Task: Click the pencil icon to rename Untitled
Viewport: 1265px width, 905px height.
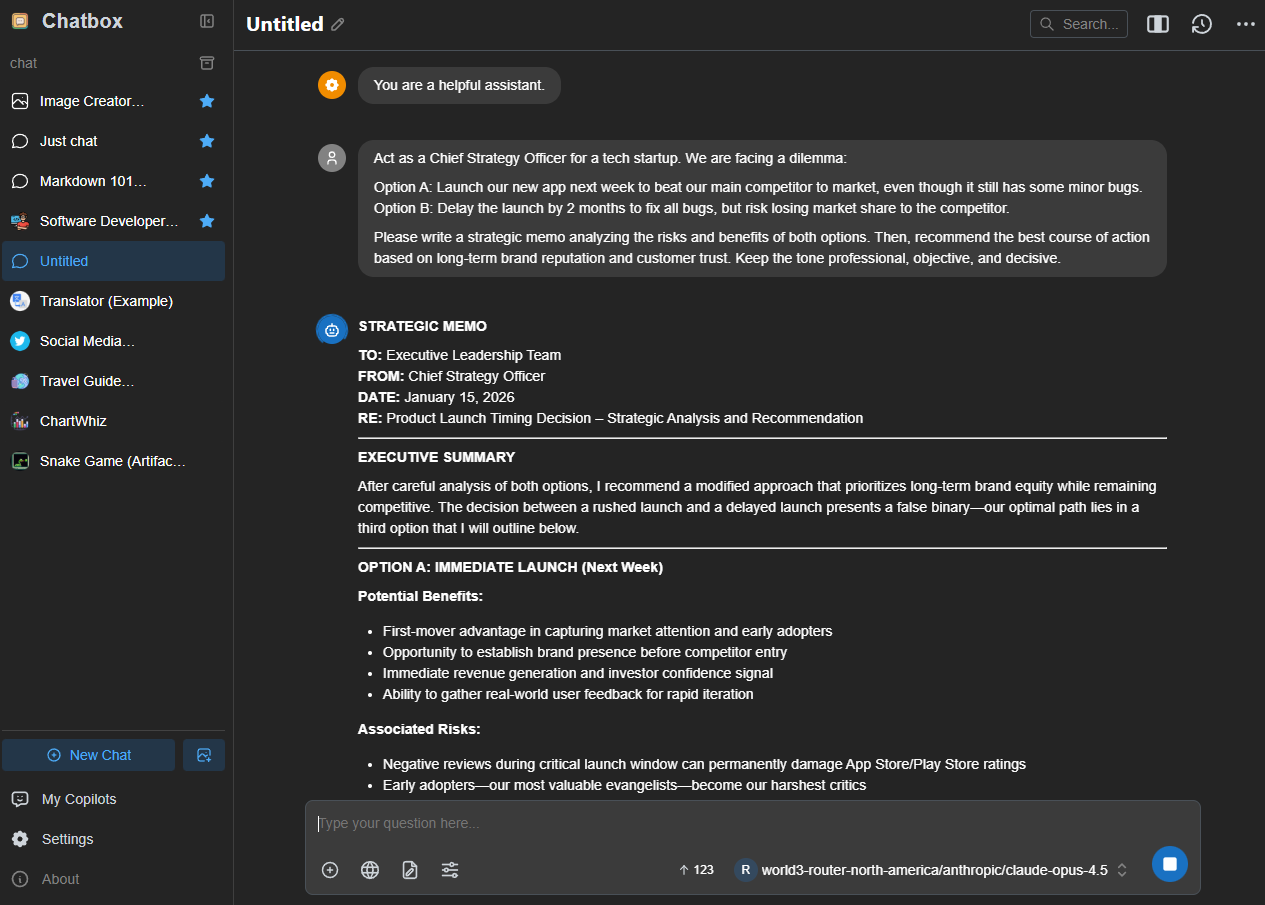Action: pyautogui.click(x=338, y=24)
